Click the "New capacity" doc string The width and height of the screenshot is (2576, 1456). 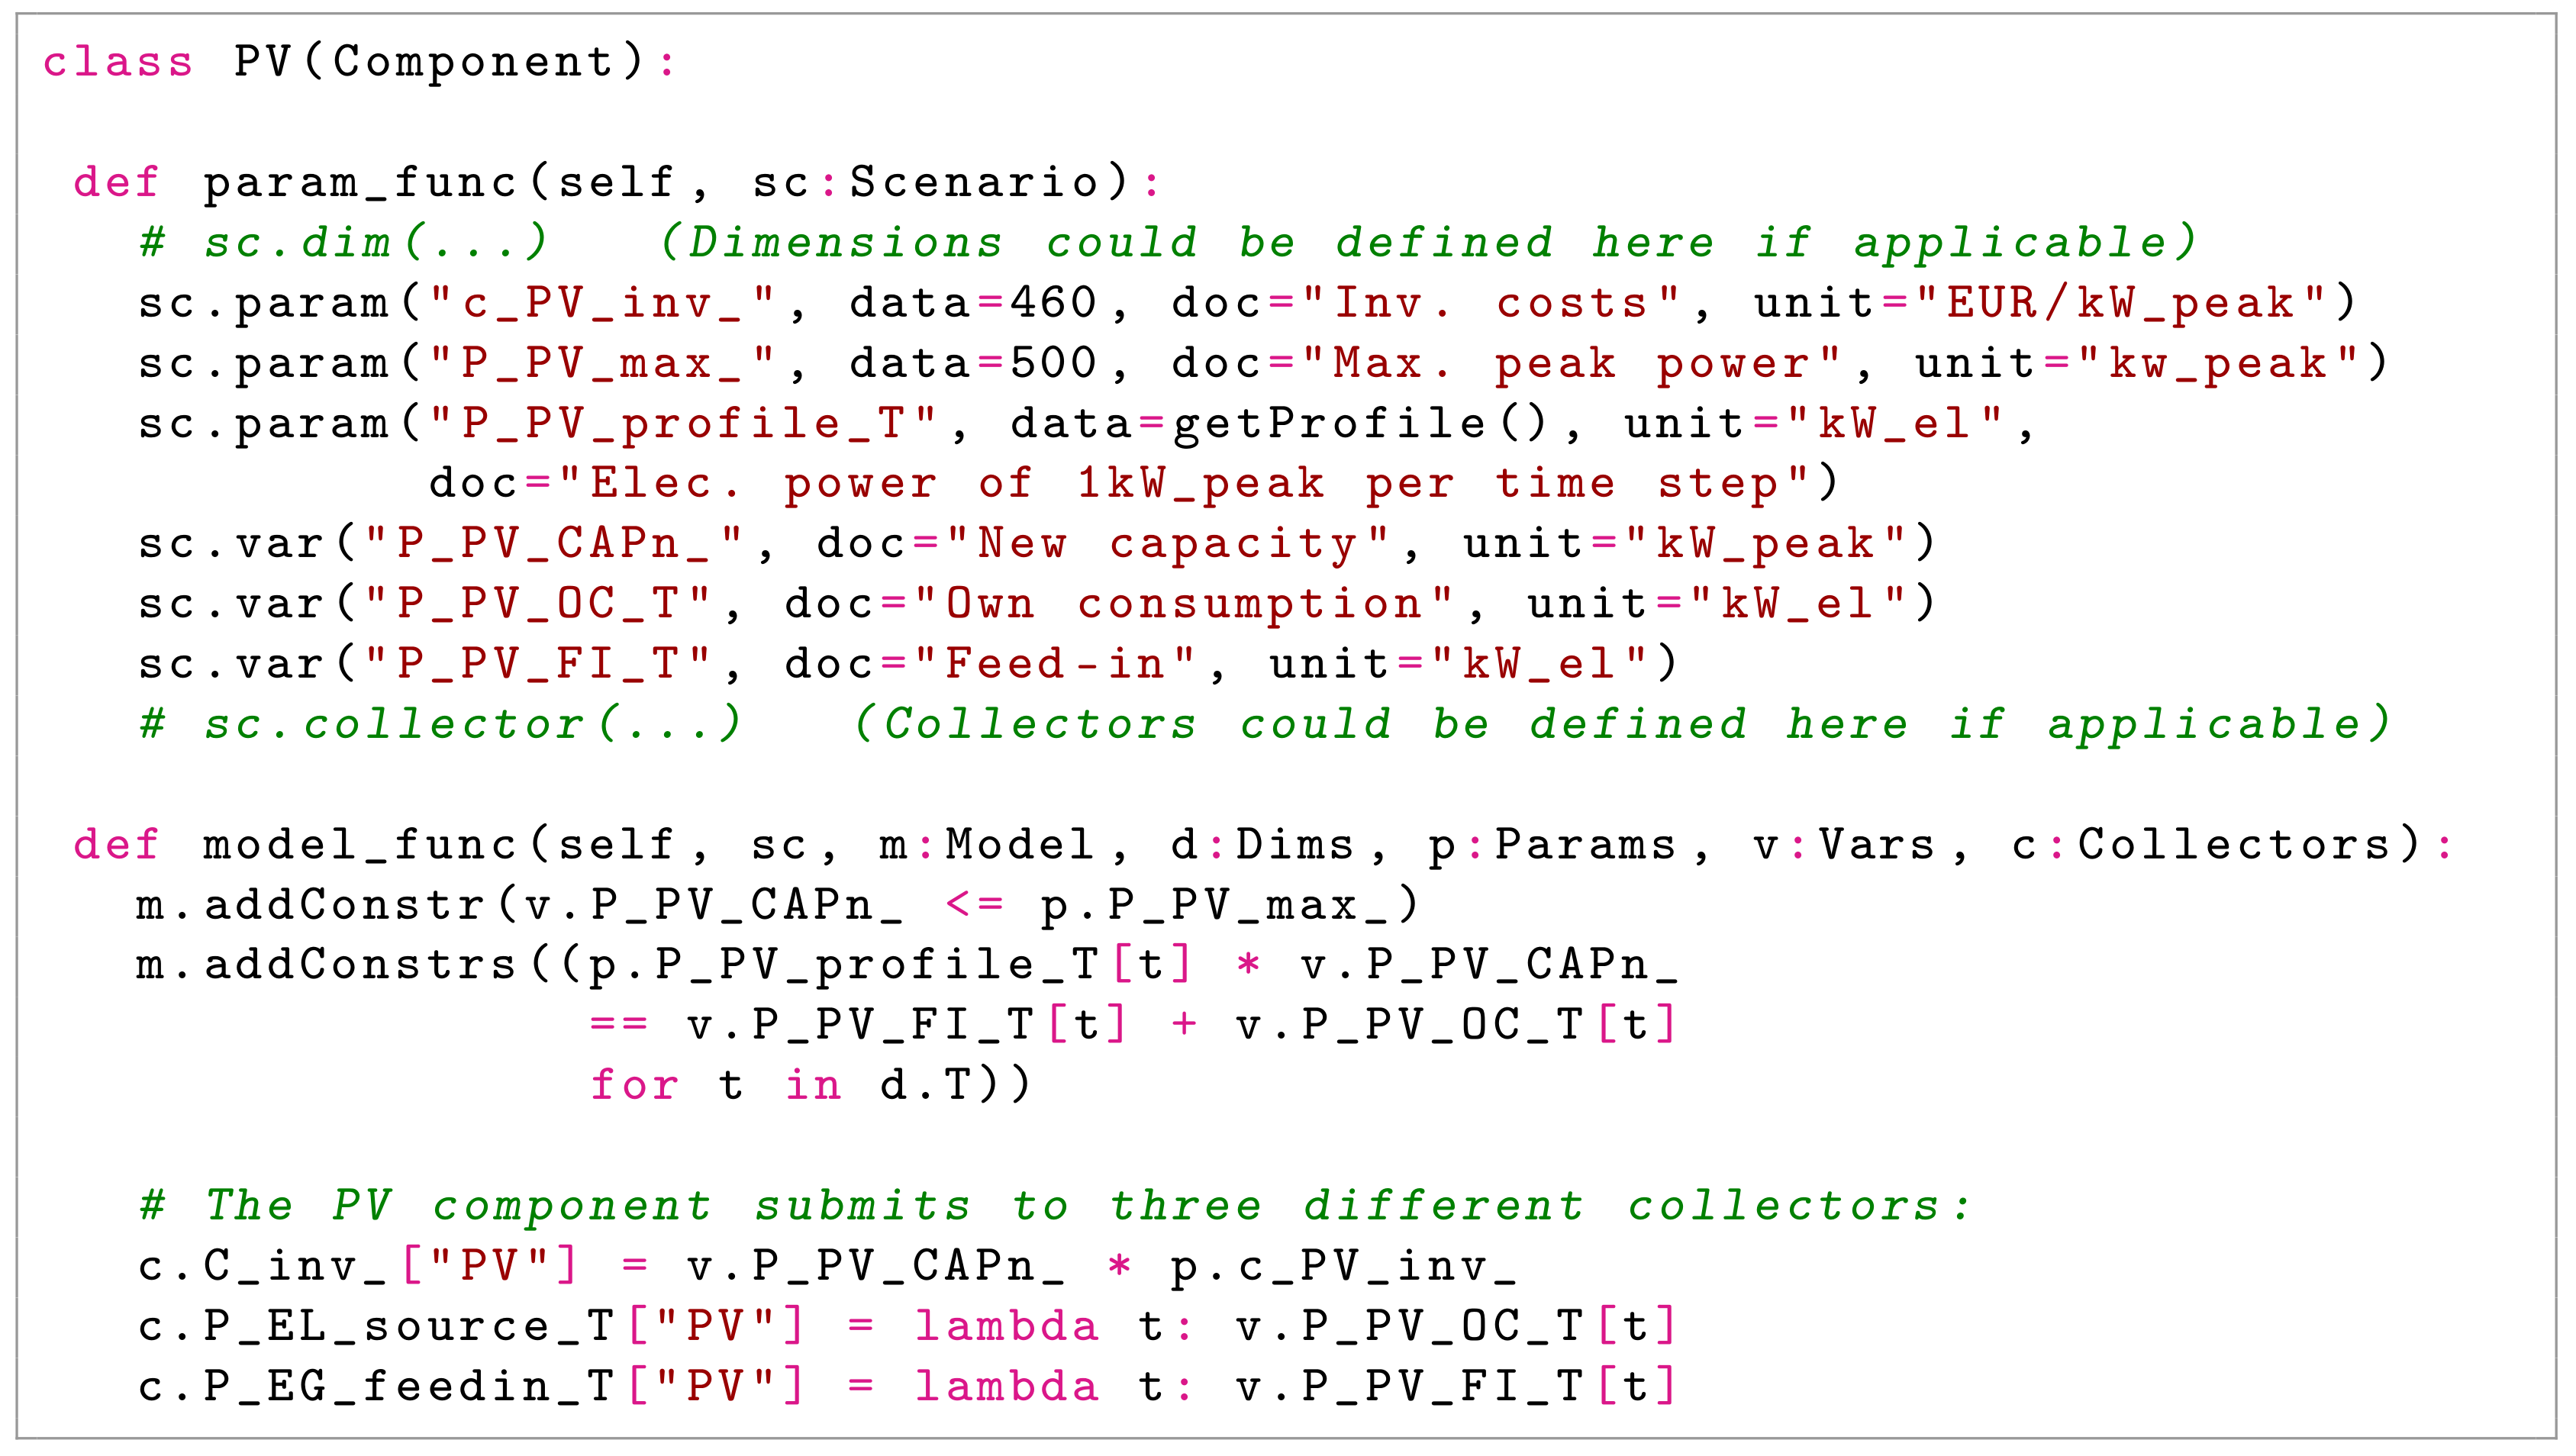pos(1167,544)
